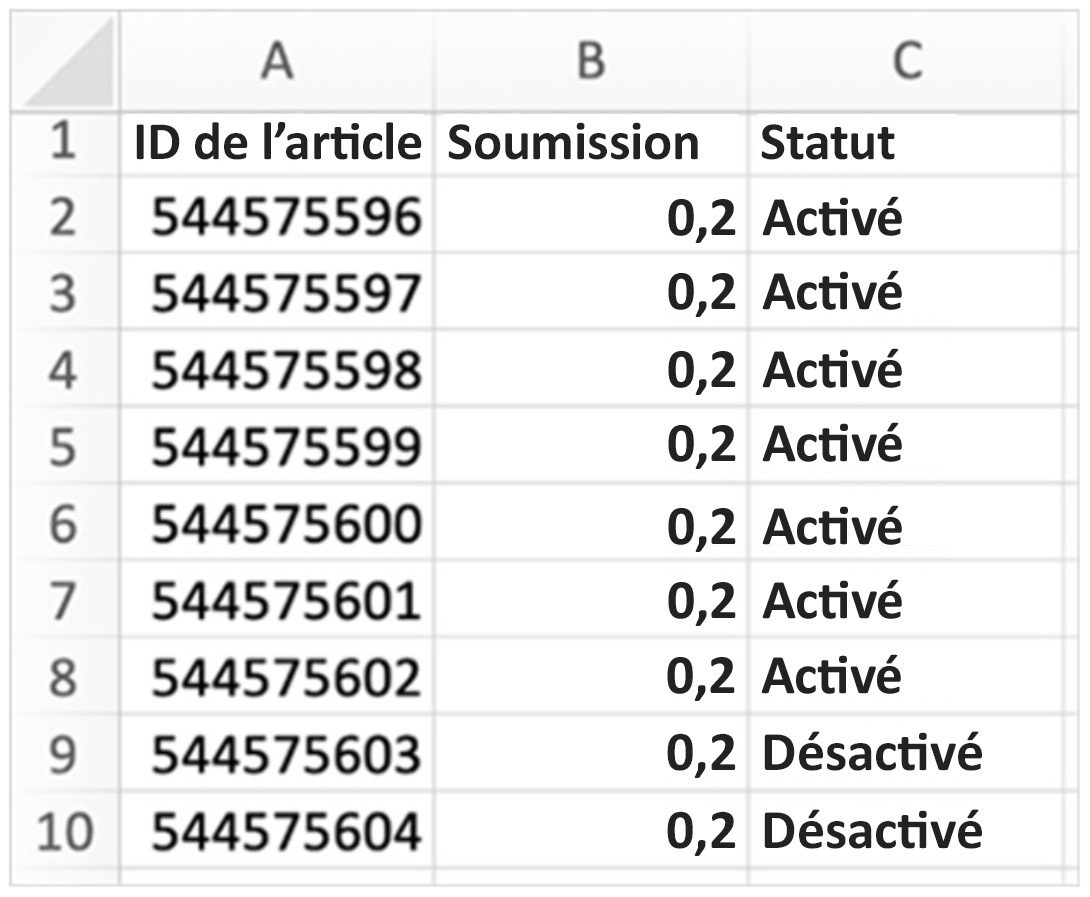Click the 'ID de l'article' header cell
Image resolution: width=1090 pixels, height=897 pixels.
click(x=277, y=142)
